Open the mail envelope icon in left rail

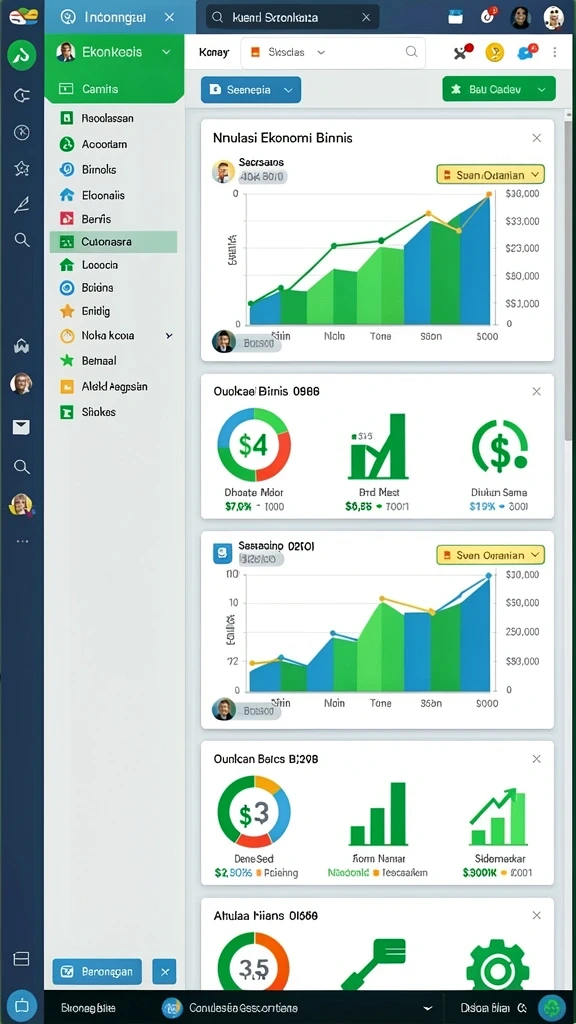point(22,428)
